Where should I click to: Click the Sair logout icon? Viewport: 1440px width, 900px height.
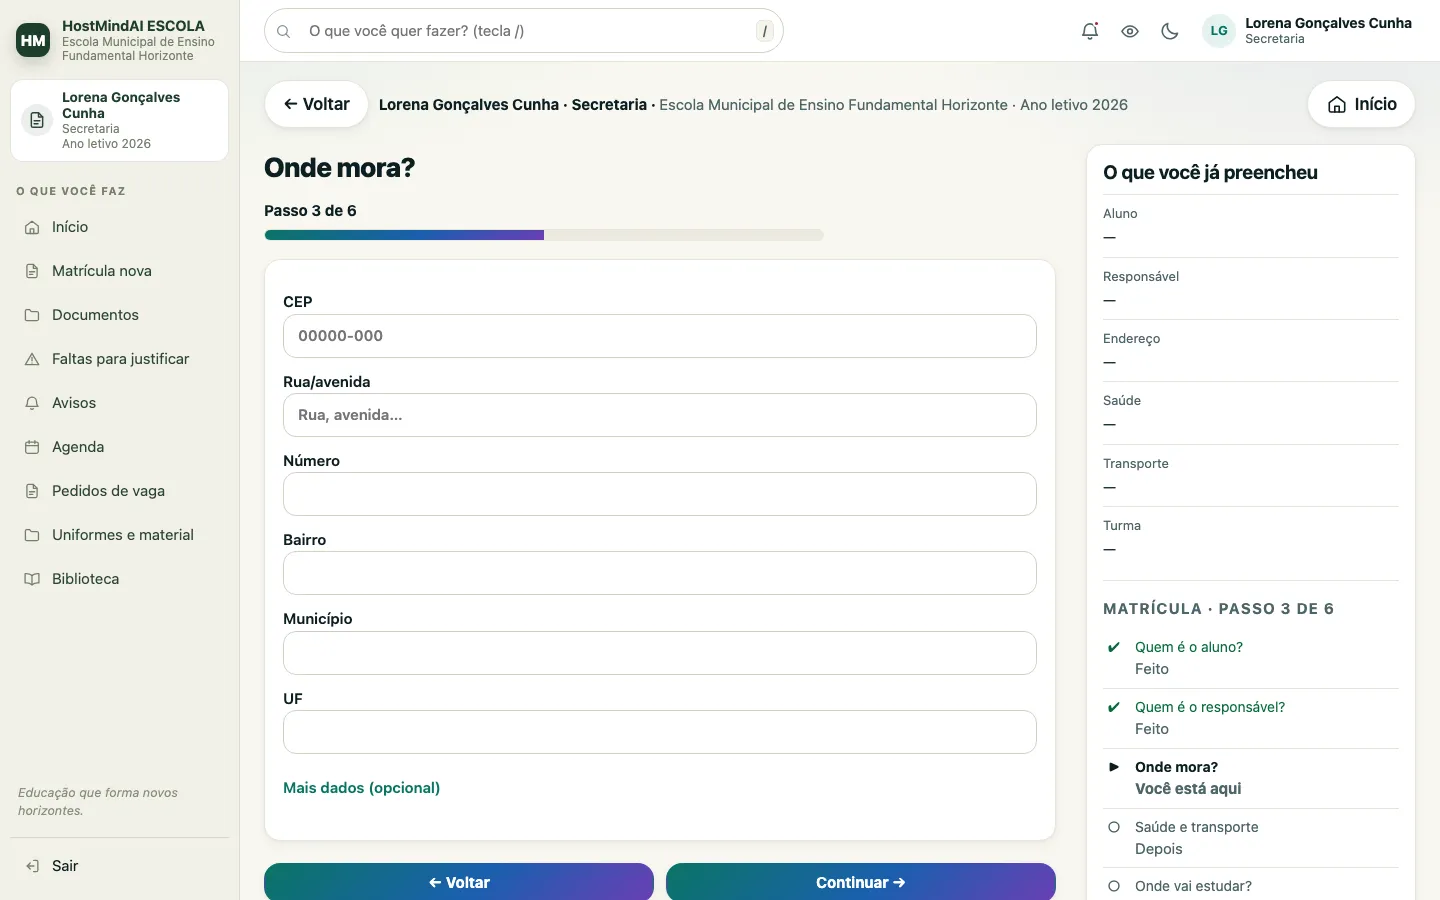point(32,866)
